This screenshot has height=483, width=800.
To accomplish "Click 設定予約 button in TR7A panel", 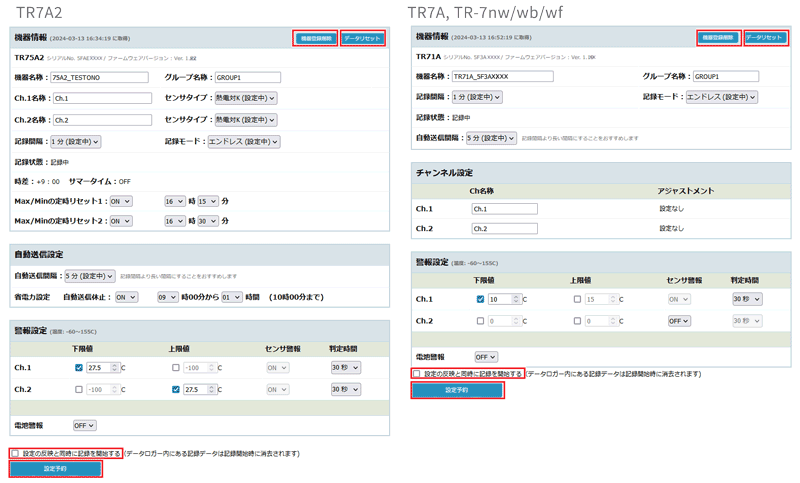I will pos(457,390).
